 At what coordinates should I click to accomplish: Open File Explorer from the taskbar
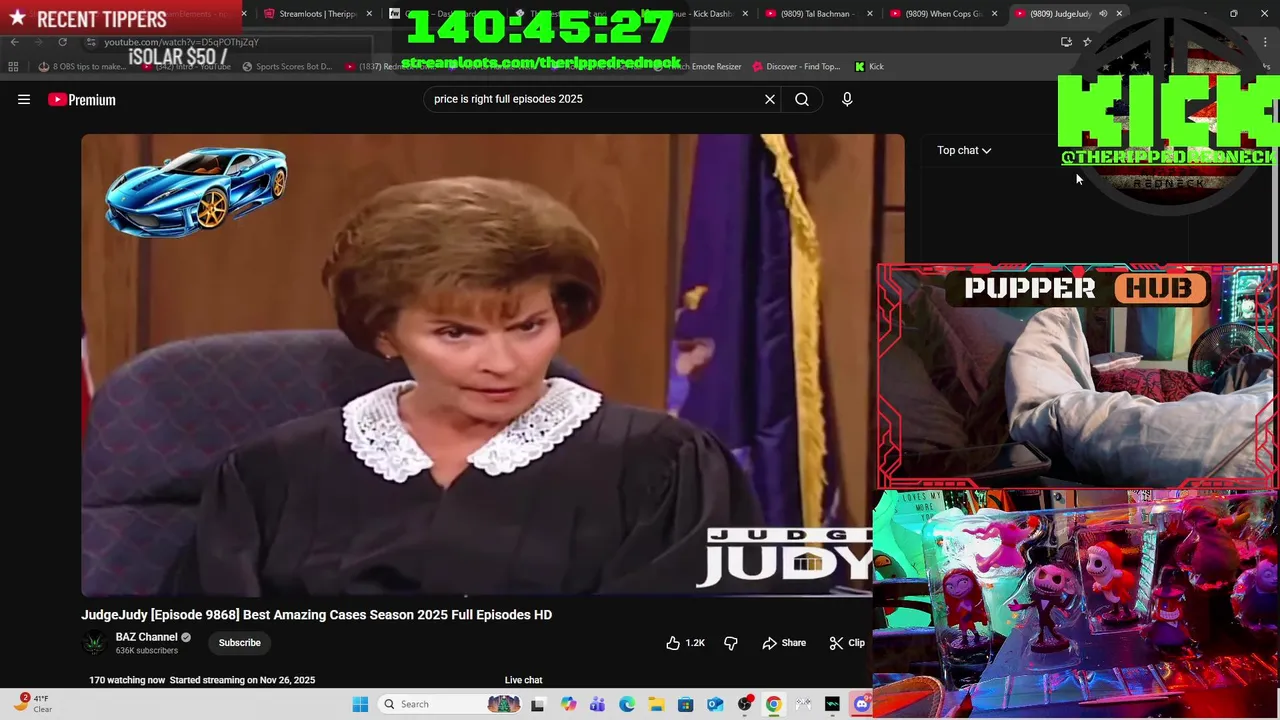pos(656,704)
